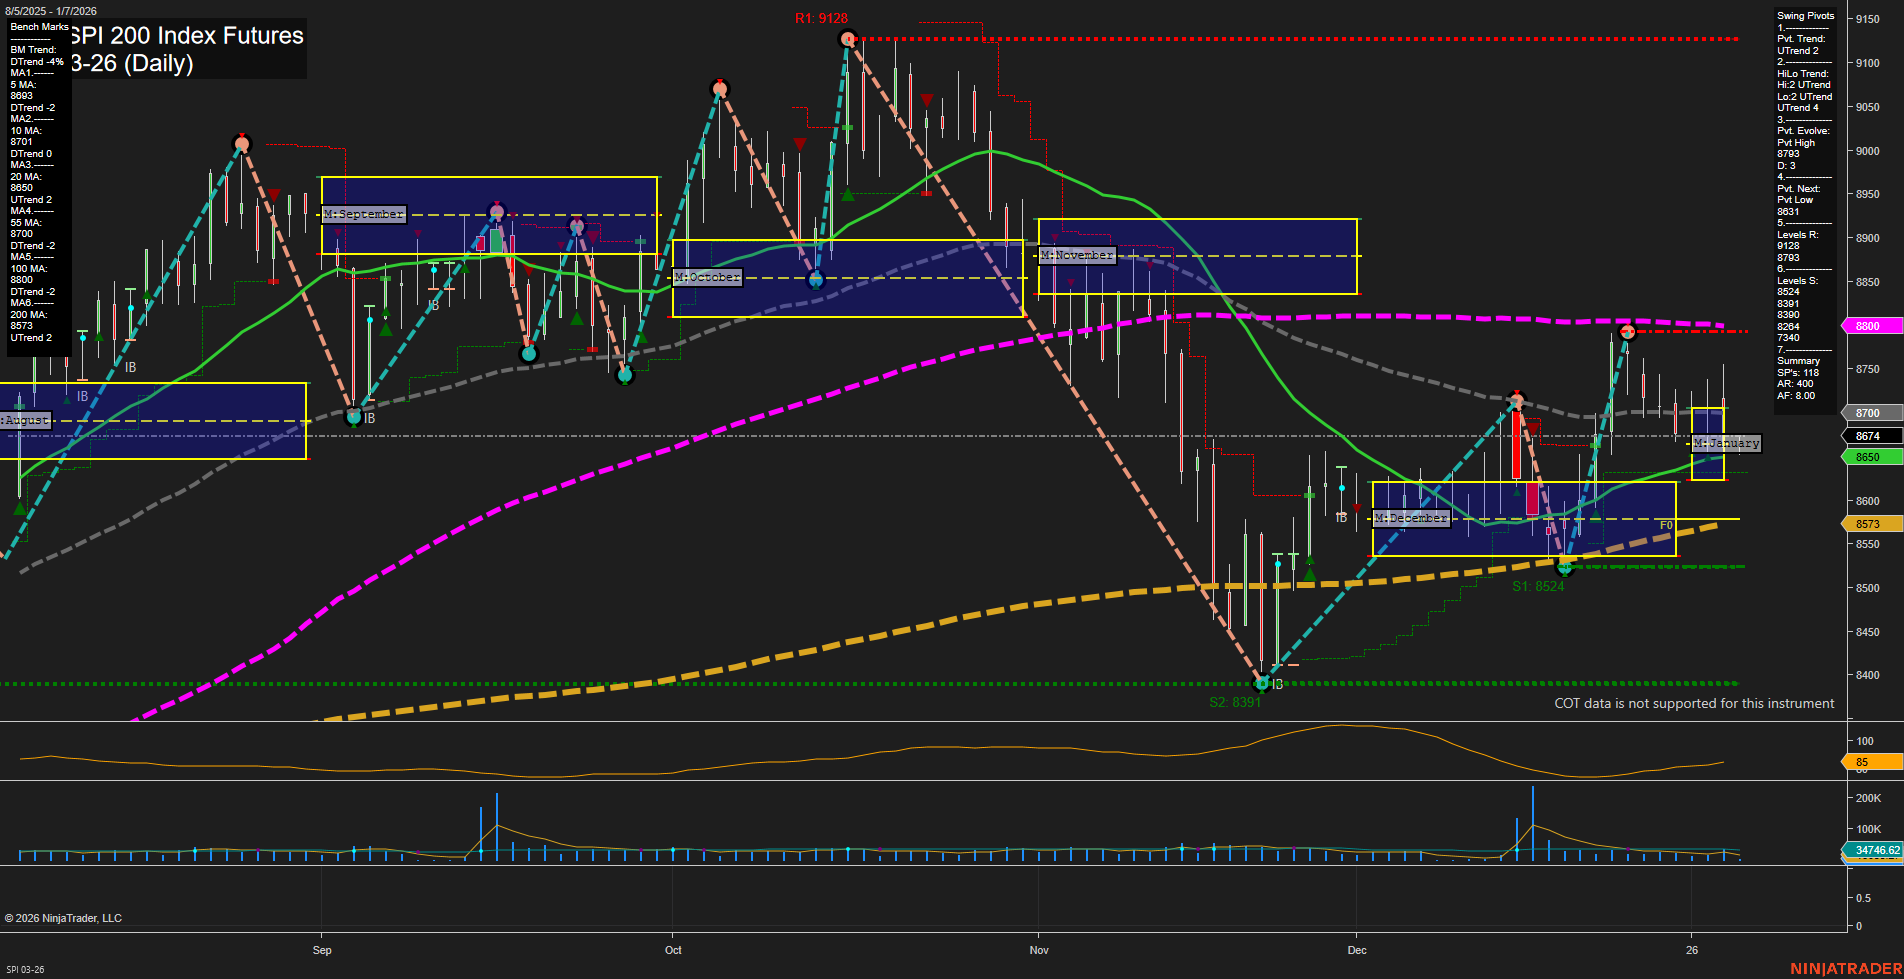Click the gray 8674 current price tag

1870,435
